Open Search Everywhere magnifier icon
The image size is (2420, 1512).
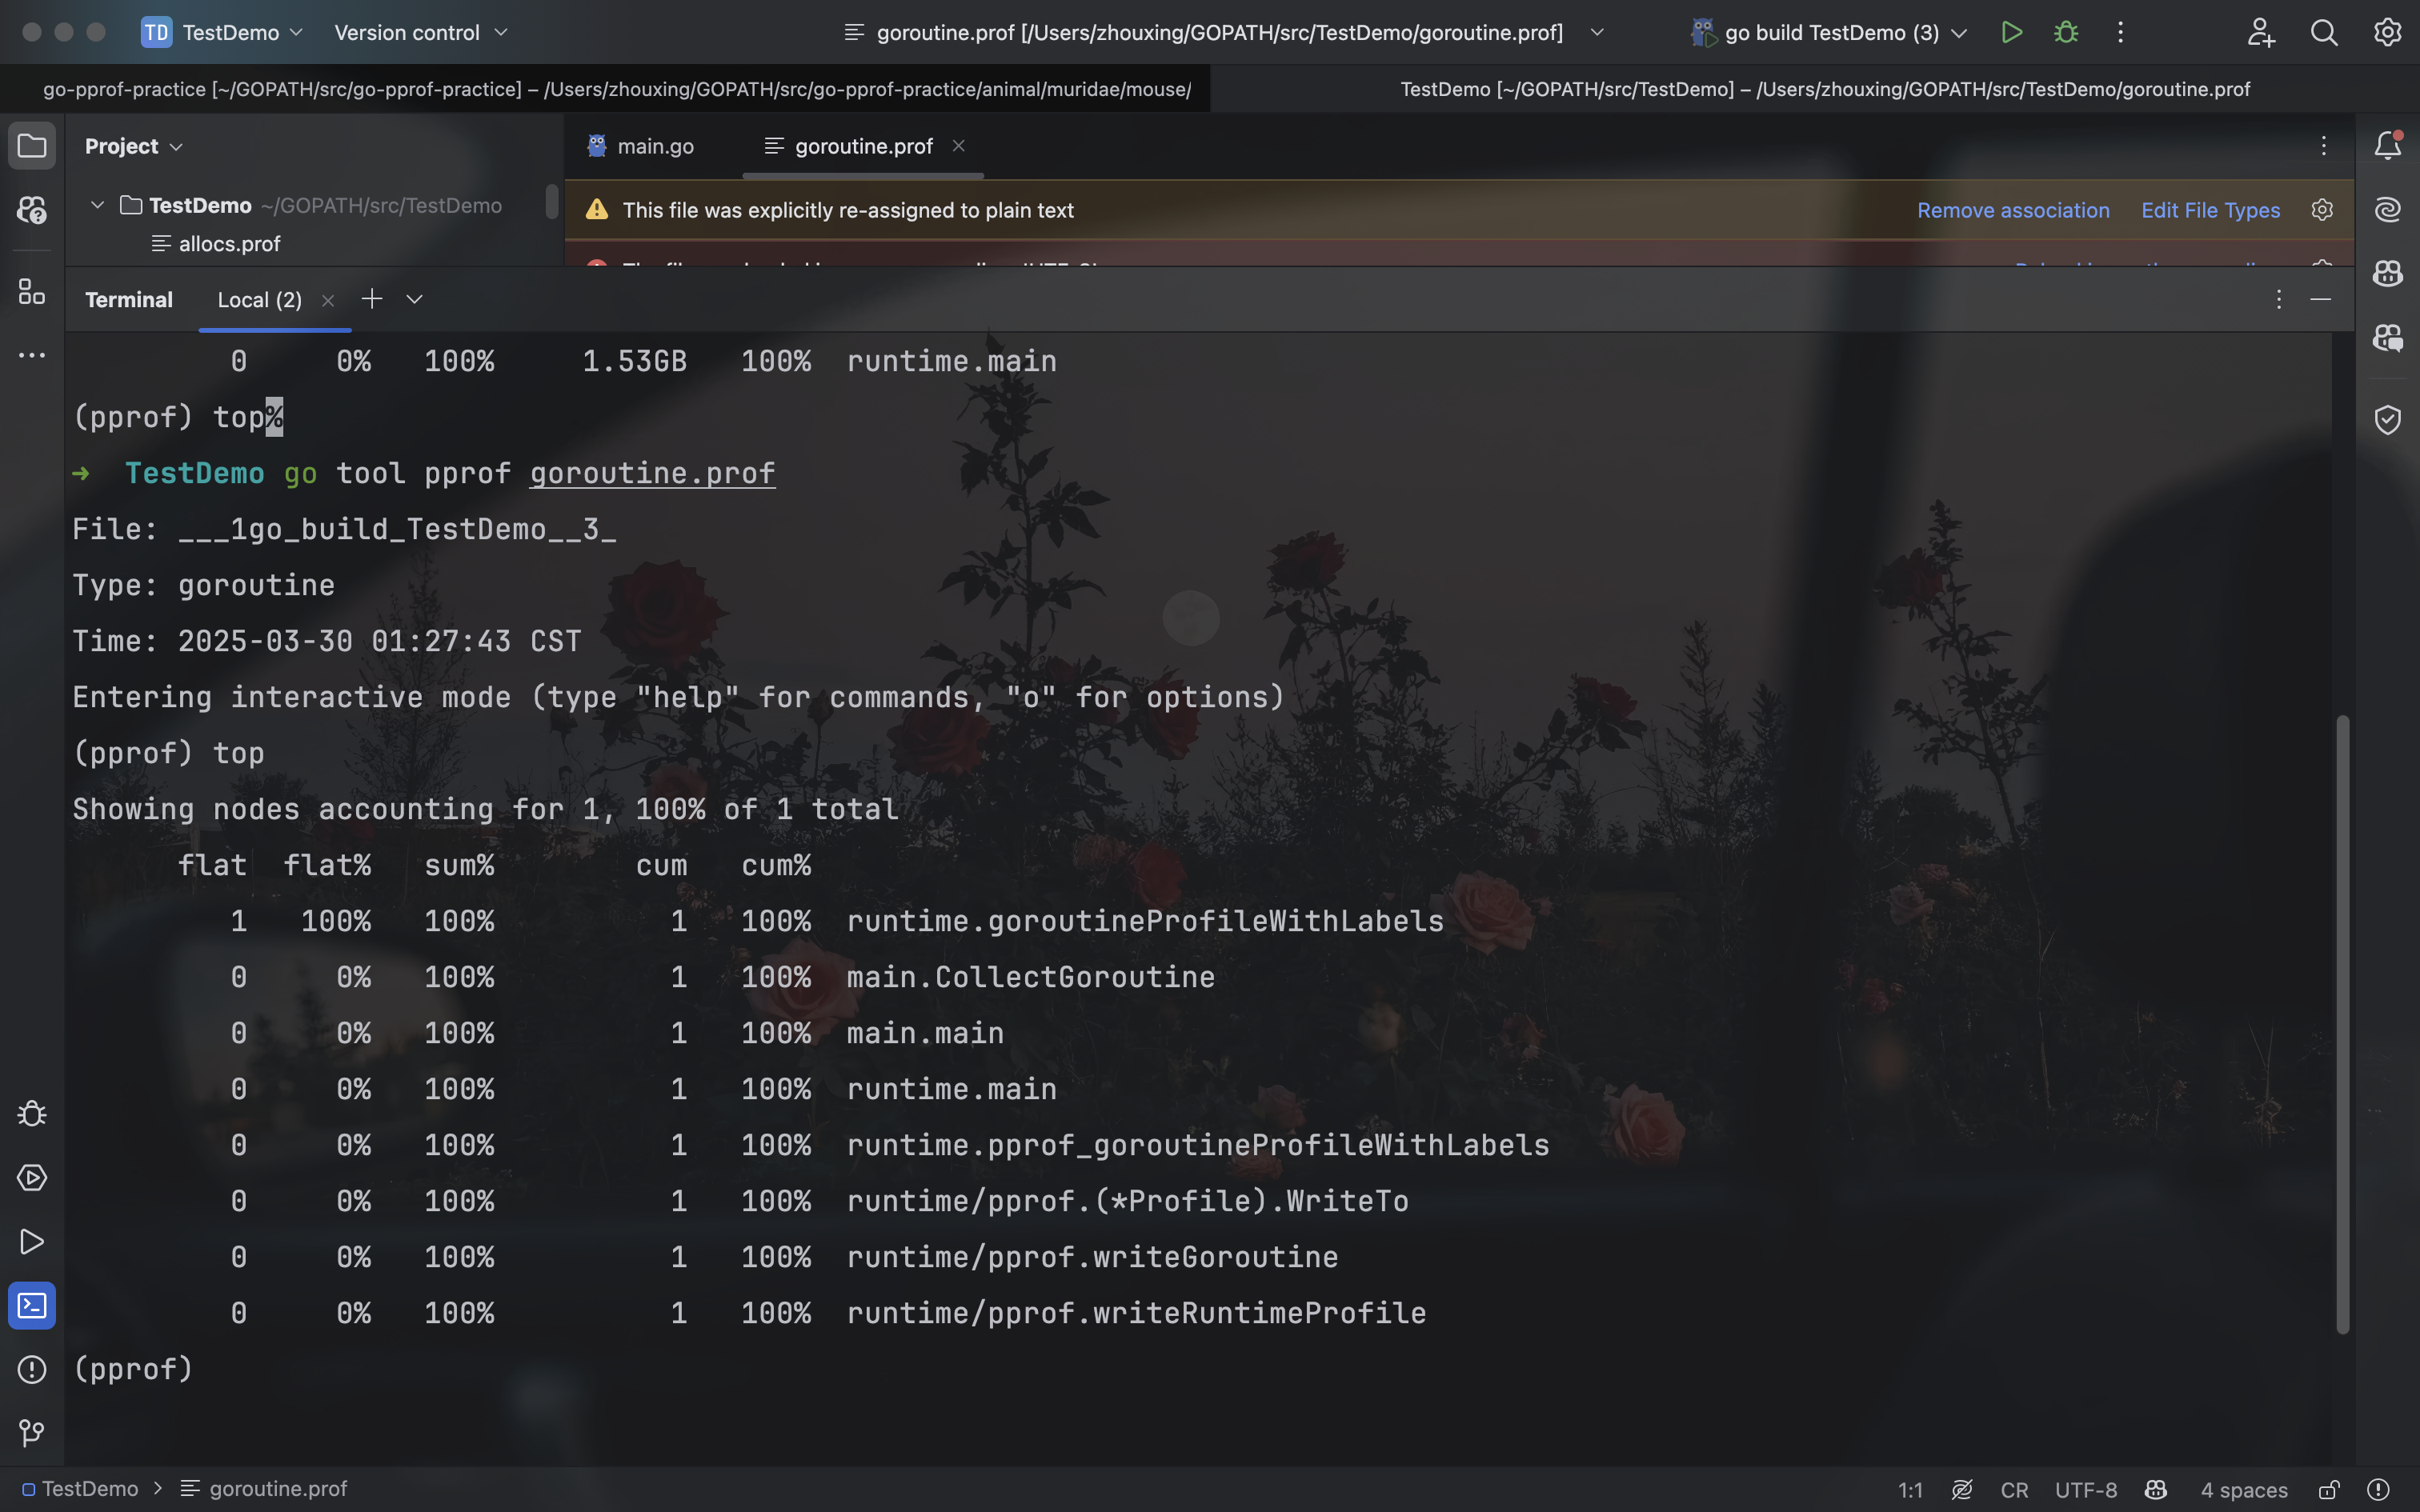(2324, 32)
